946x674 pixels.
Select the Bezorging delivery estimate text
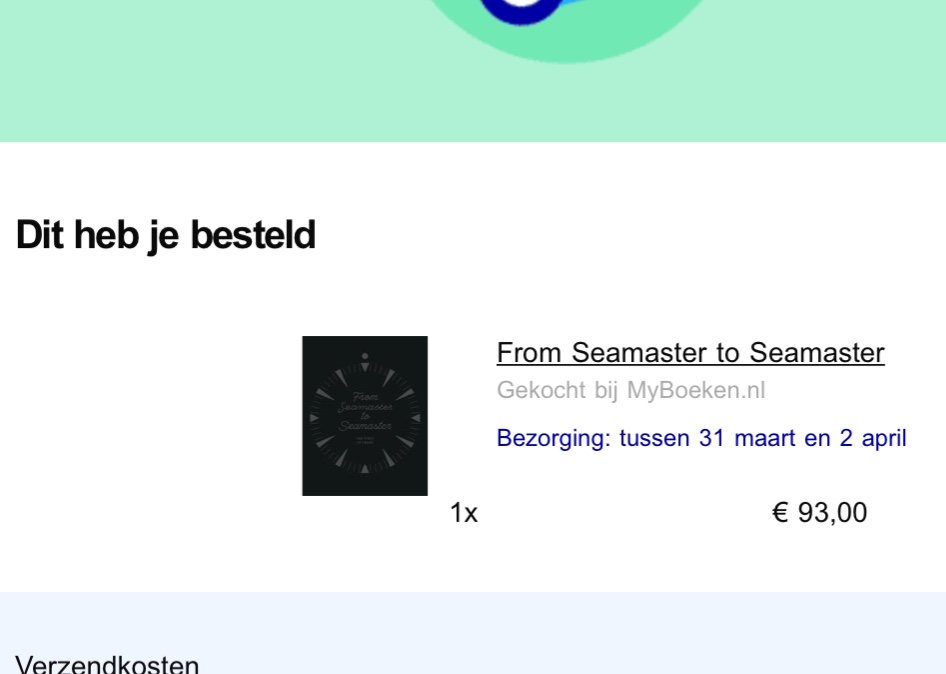coord(701,438)
